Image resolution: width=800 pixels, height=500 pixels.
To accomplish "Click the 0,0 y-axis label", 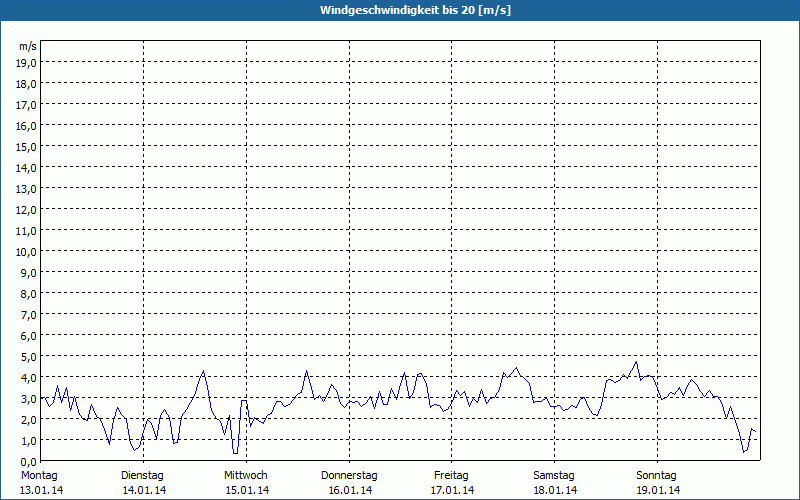I will click(27, 461).
